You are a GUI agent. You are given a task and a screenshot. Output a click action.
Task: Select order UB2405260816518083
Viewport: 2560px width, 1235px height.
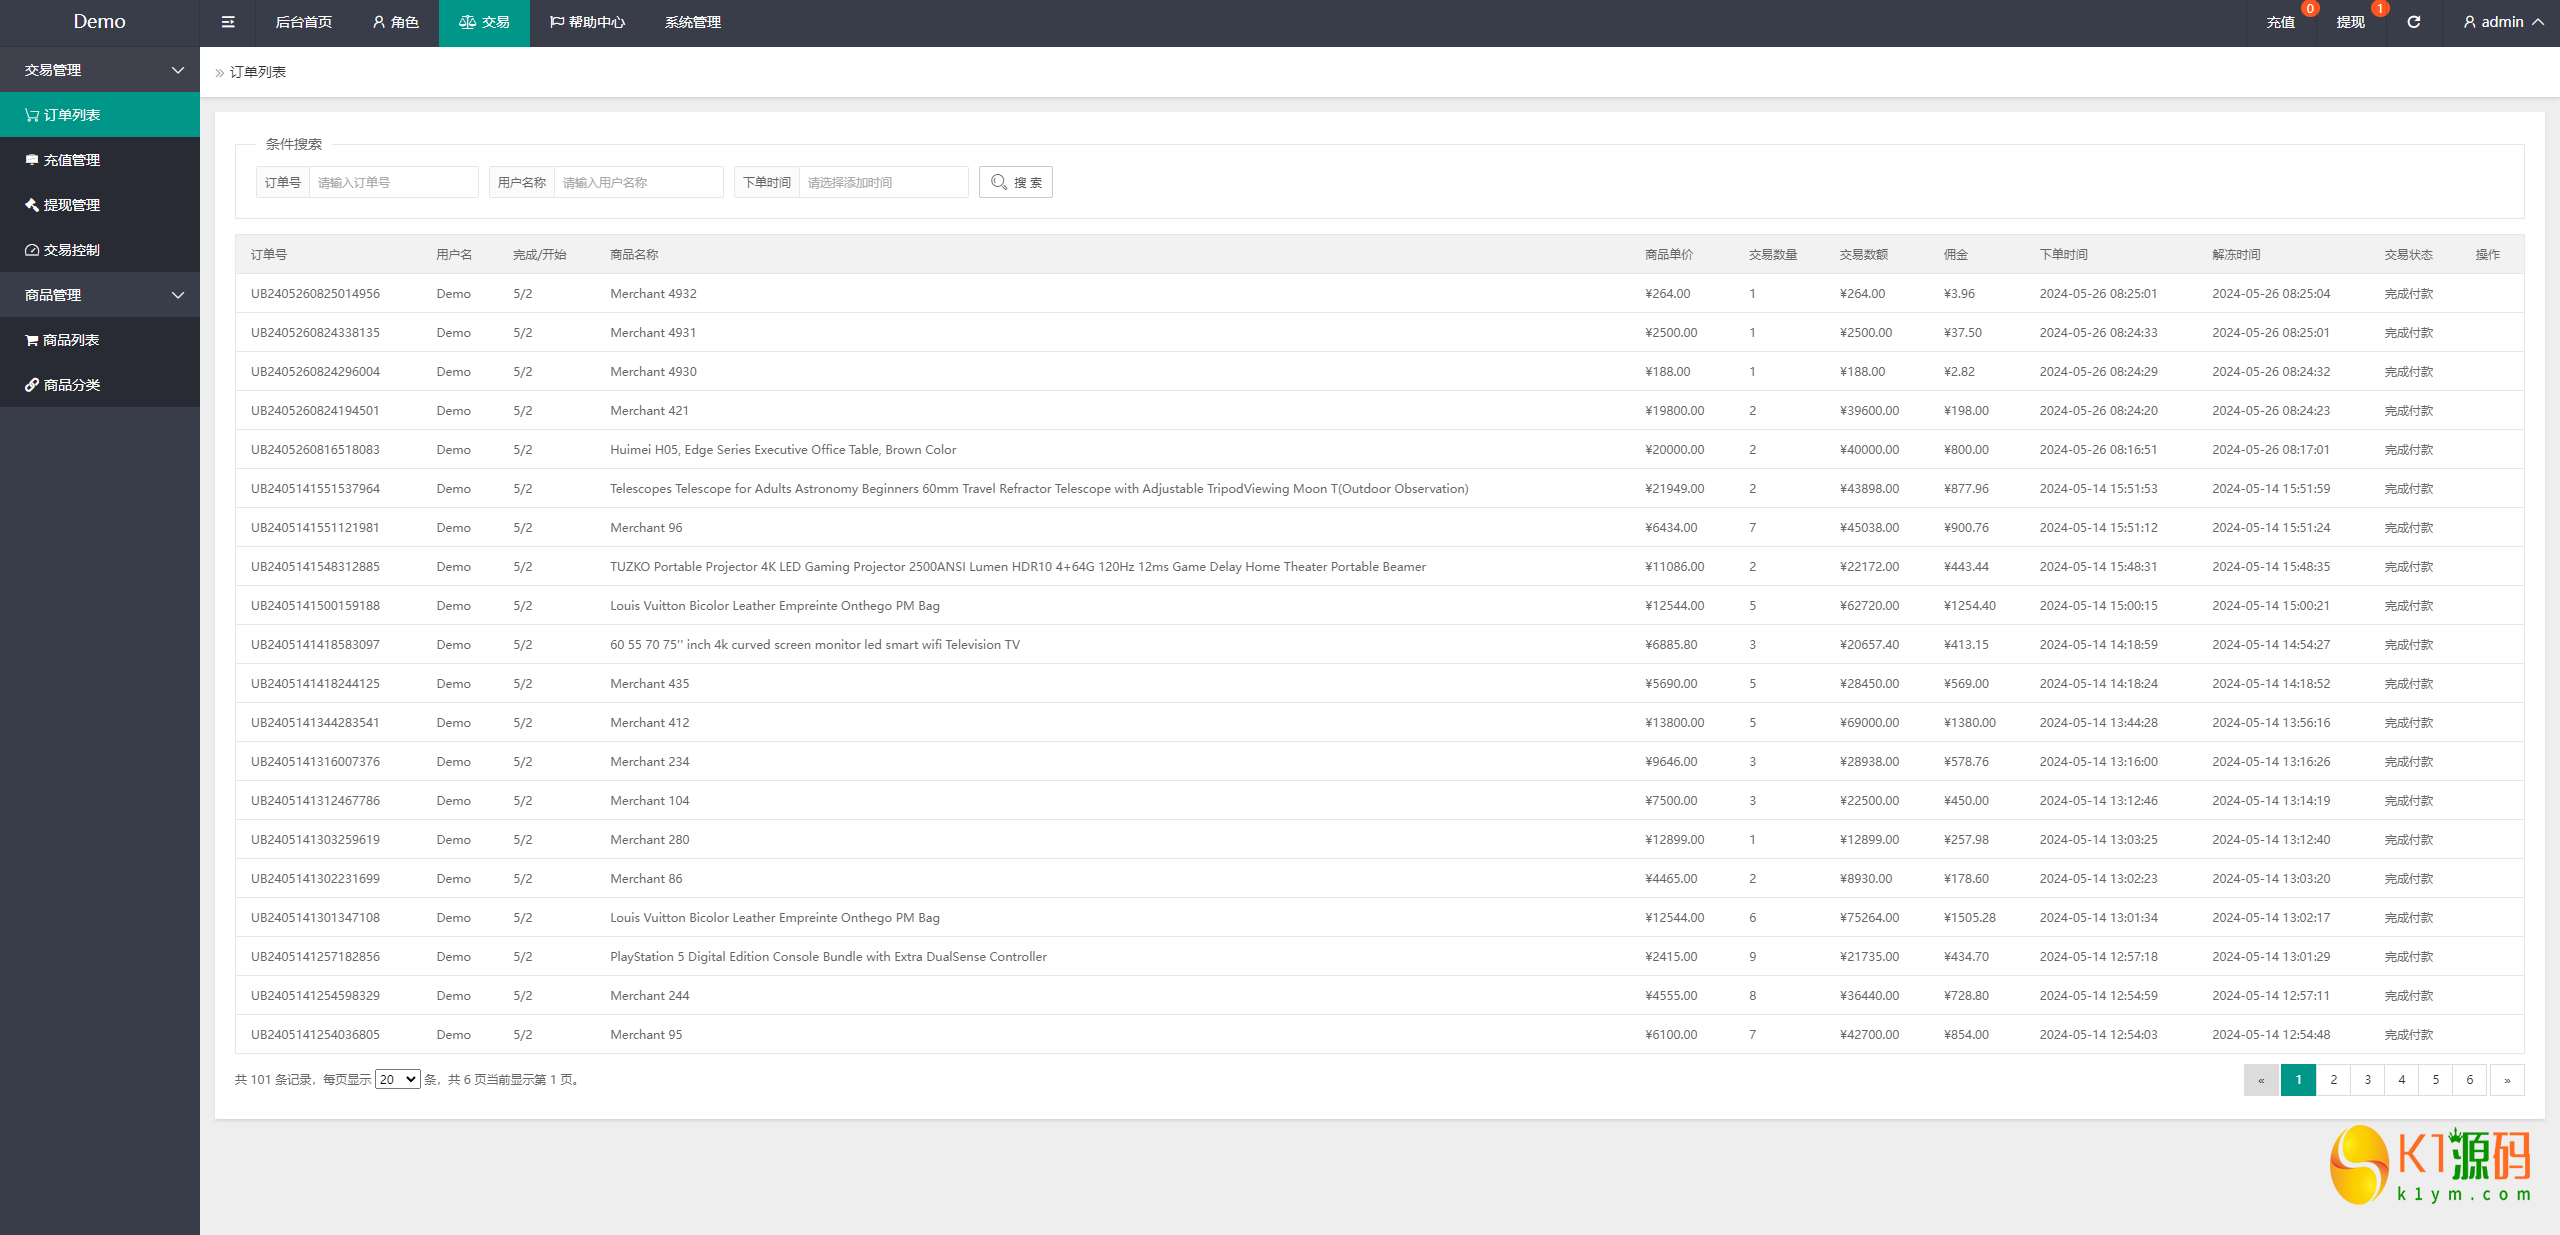pos(315,450)
